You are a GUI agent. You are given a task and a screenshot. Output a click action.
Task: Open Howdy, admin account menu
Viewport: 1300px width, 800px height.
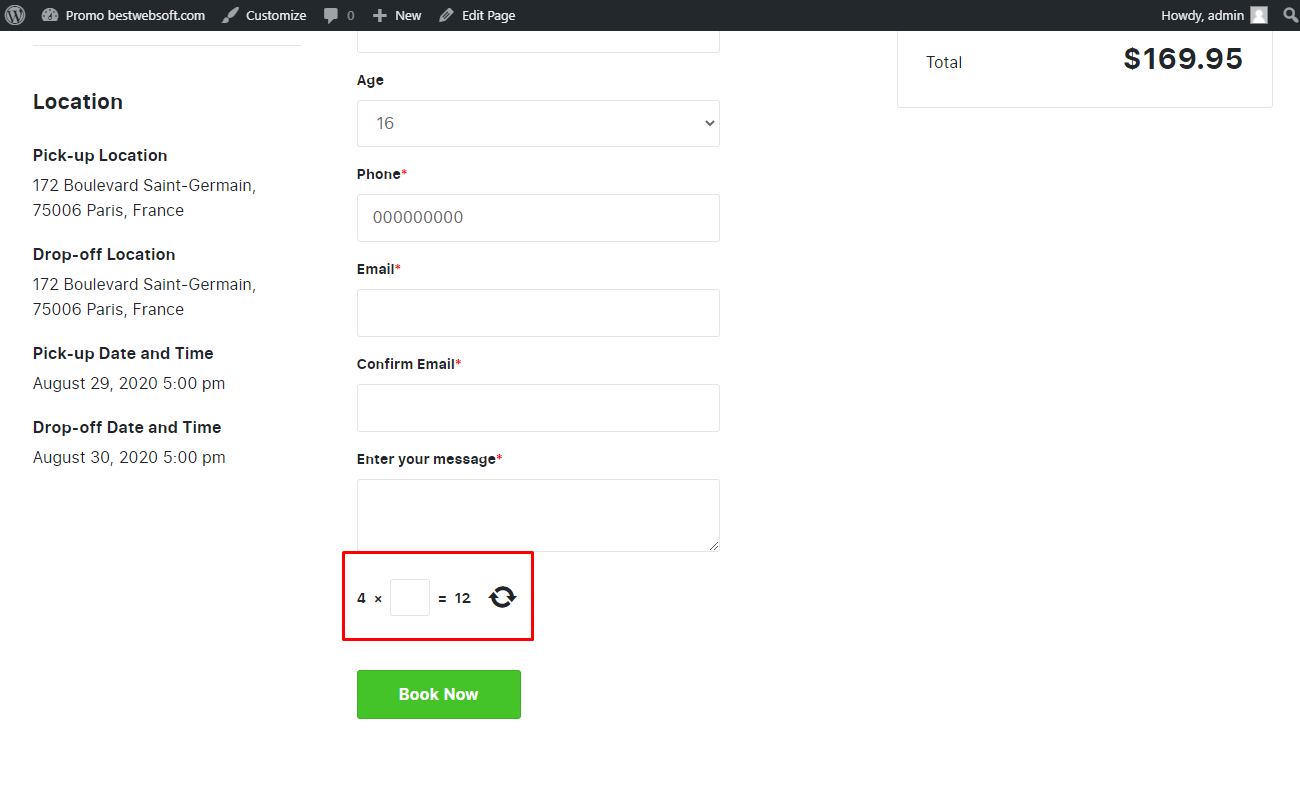click(1214, 15)
